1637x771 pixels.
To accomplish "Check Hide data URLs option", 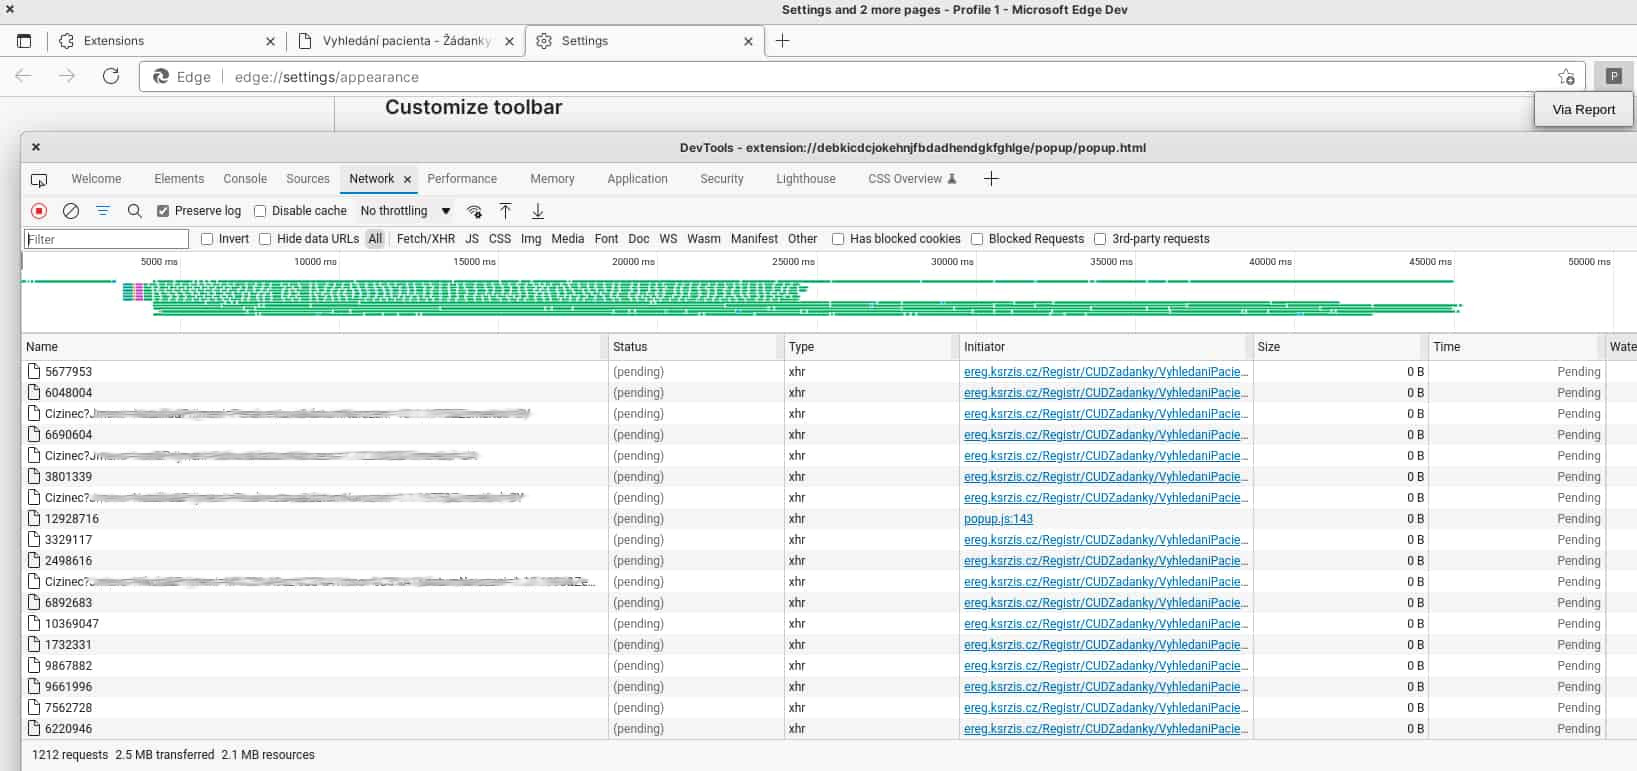I will [x=265, y=239].
